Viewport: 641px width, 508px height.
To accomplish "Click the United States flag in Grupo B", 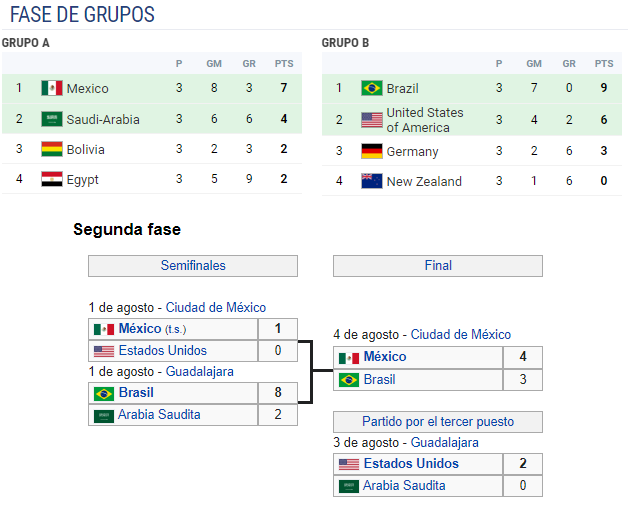I will pyautogui.click(x=372, y=120).
